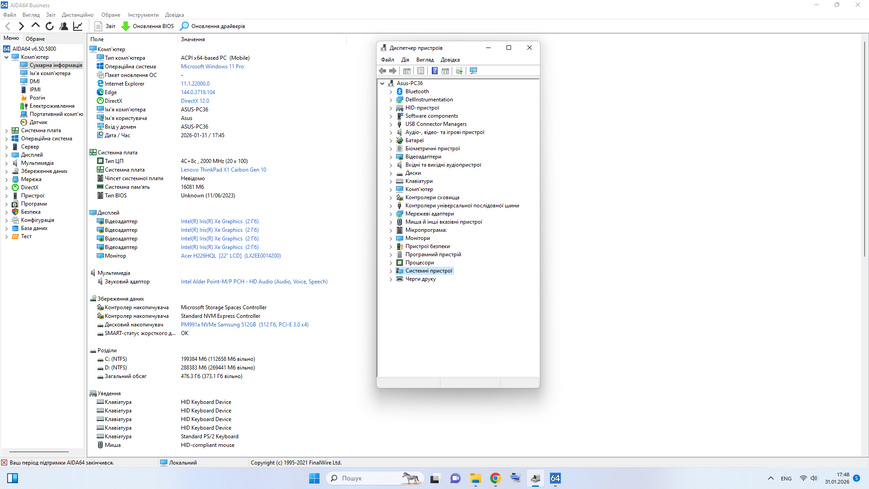Viewport: 869px width, 489px height.
Task: Select Сумарна інформація in AIDA64 tree
Action: pyautogui.click(x=55, y=65)
